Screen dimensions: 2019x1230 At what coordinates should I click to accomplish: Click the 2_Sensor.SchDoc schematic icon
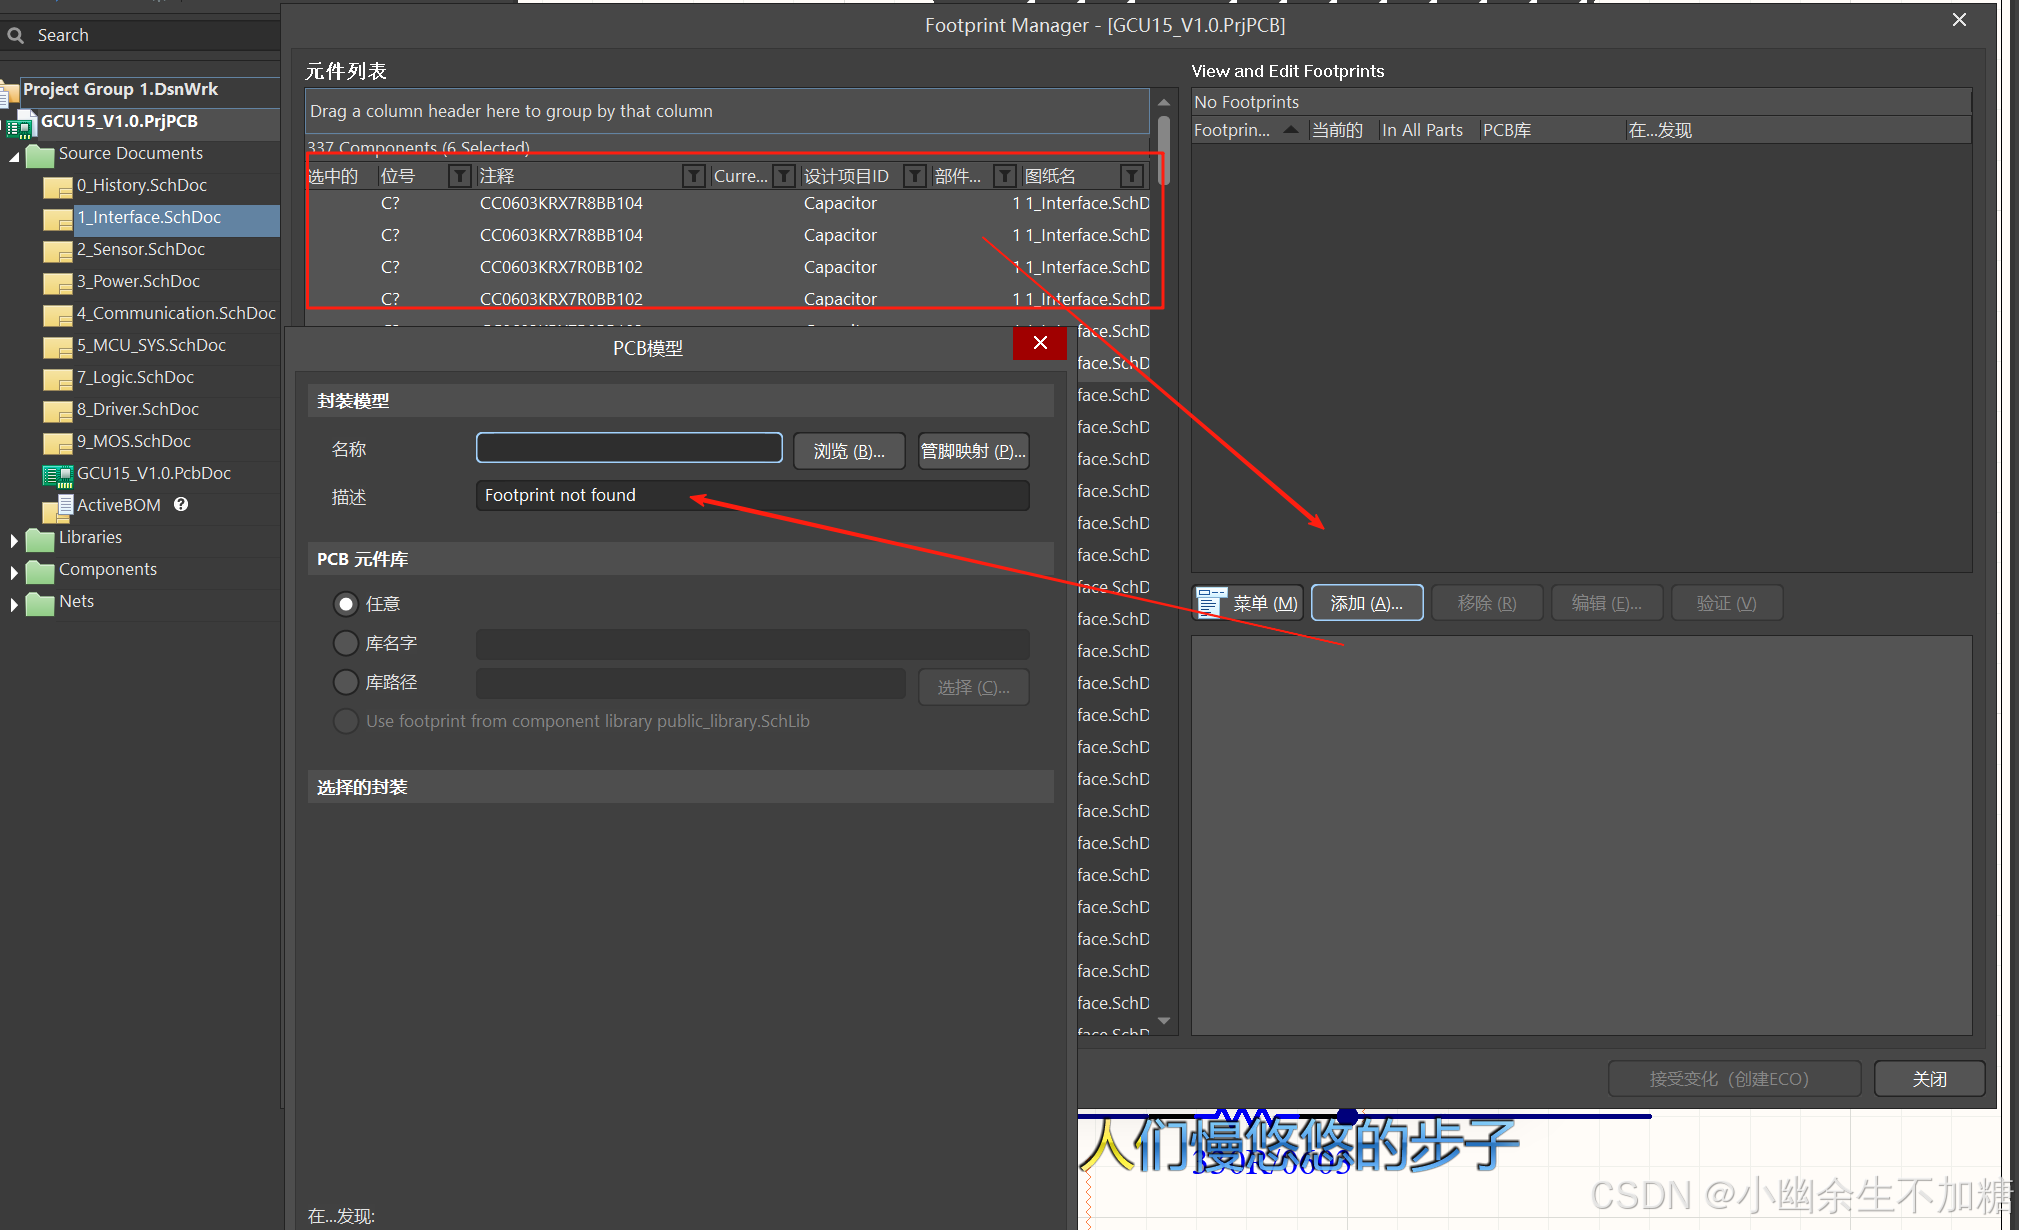(58, 251)
